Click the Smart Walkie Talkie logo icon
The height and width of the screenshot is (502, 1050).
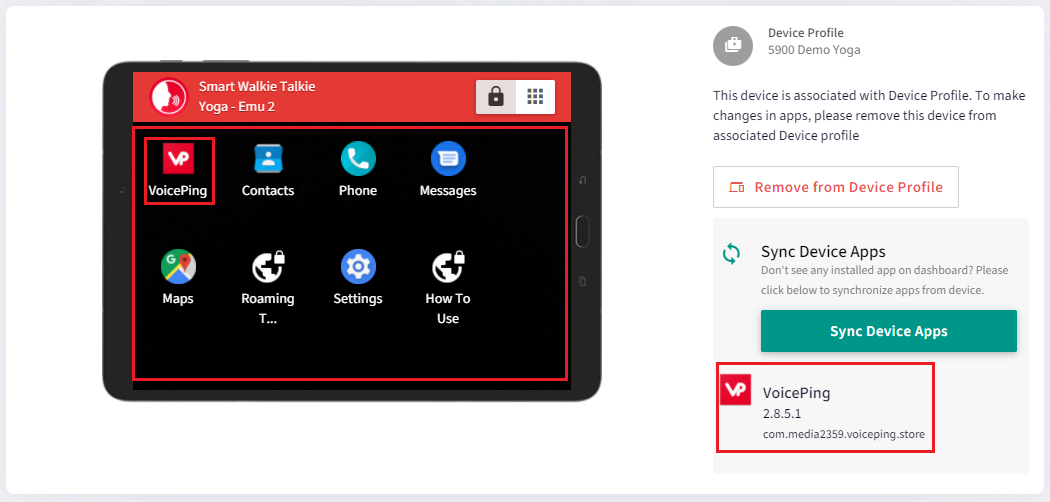coord(169,97)
